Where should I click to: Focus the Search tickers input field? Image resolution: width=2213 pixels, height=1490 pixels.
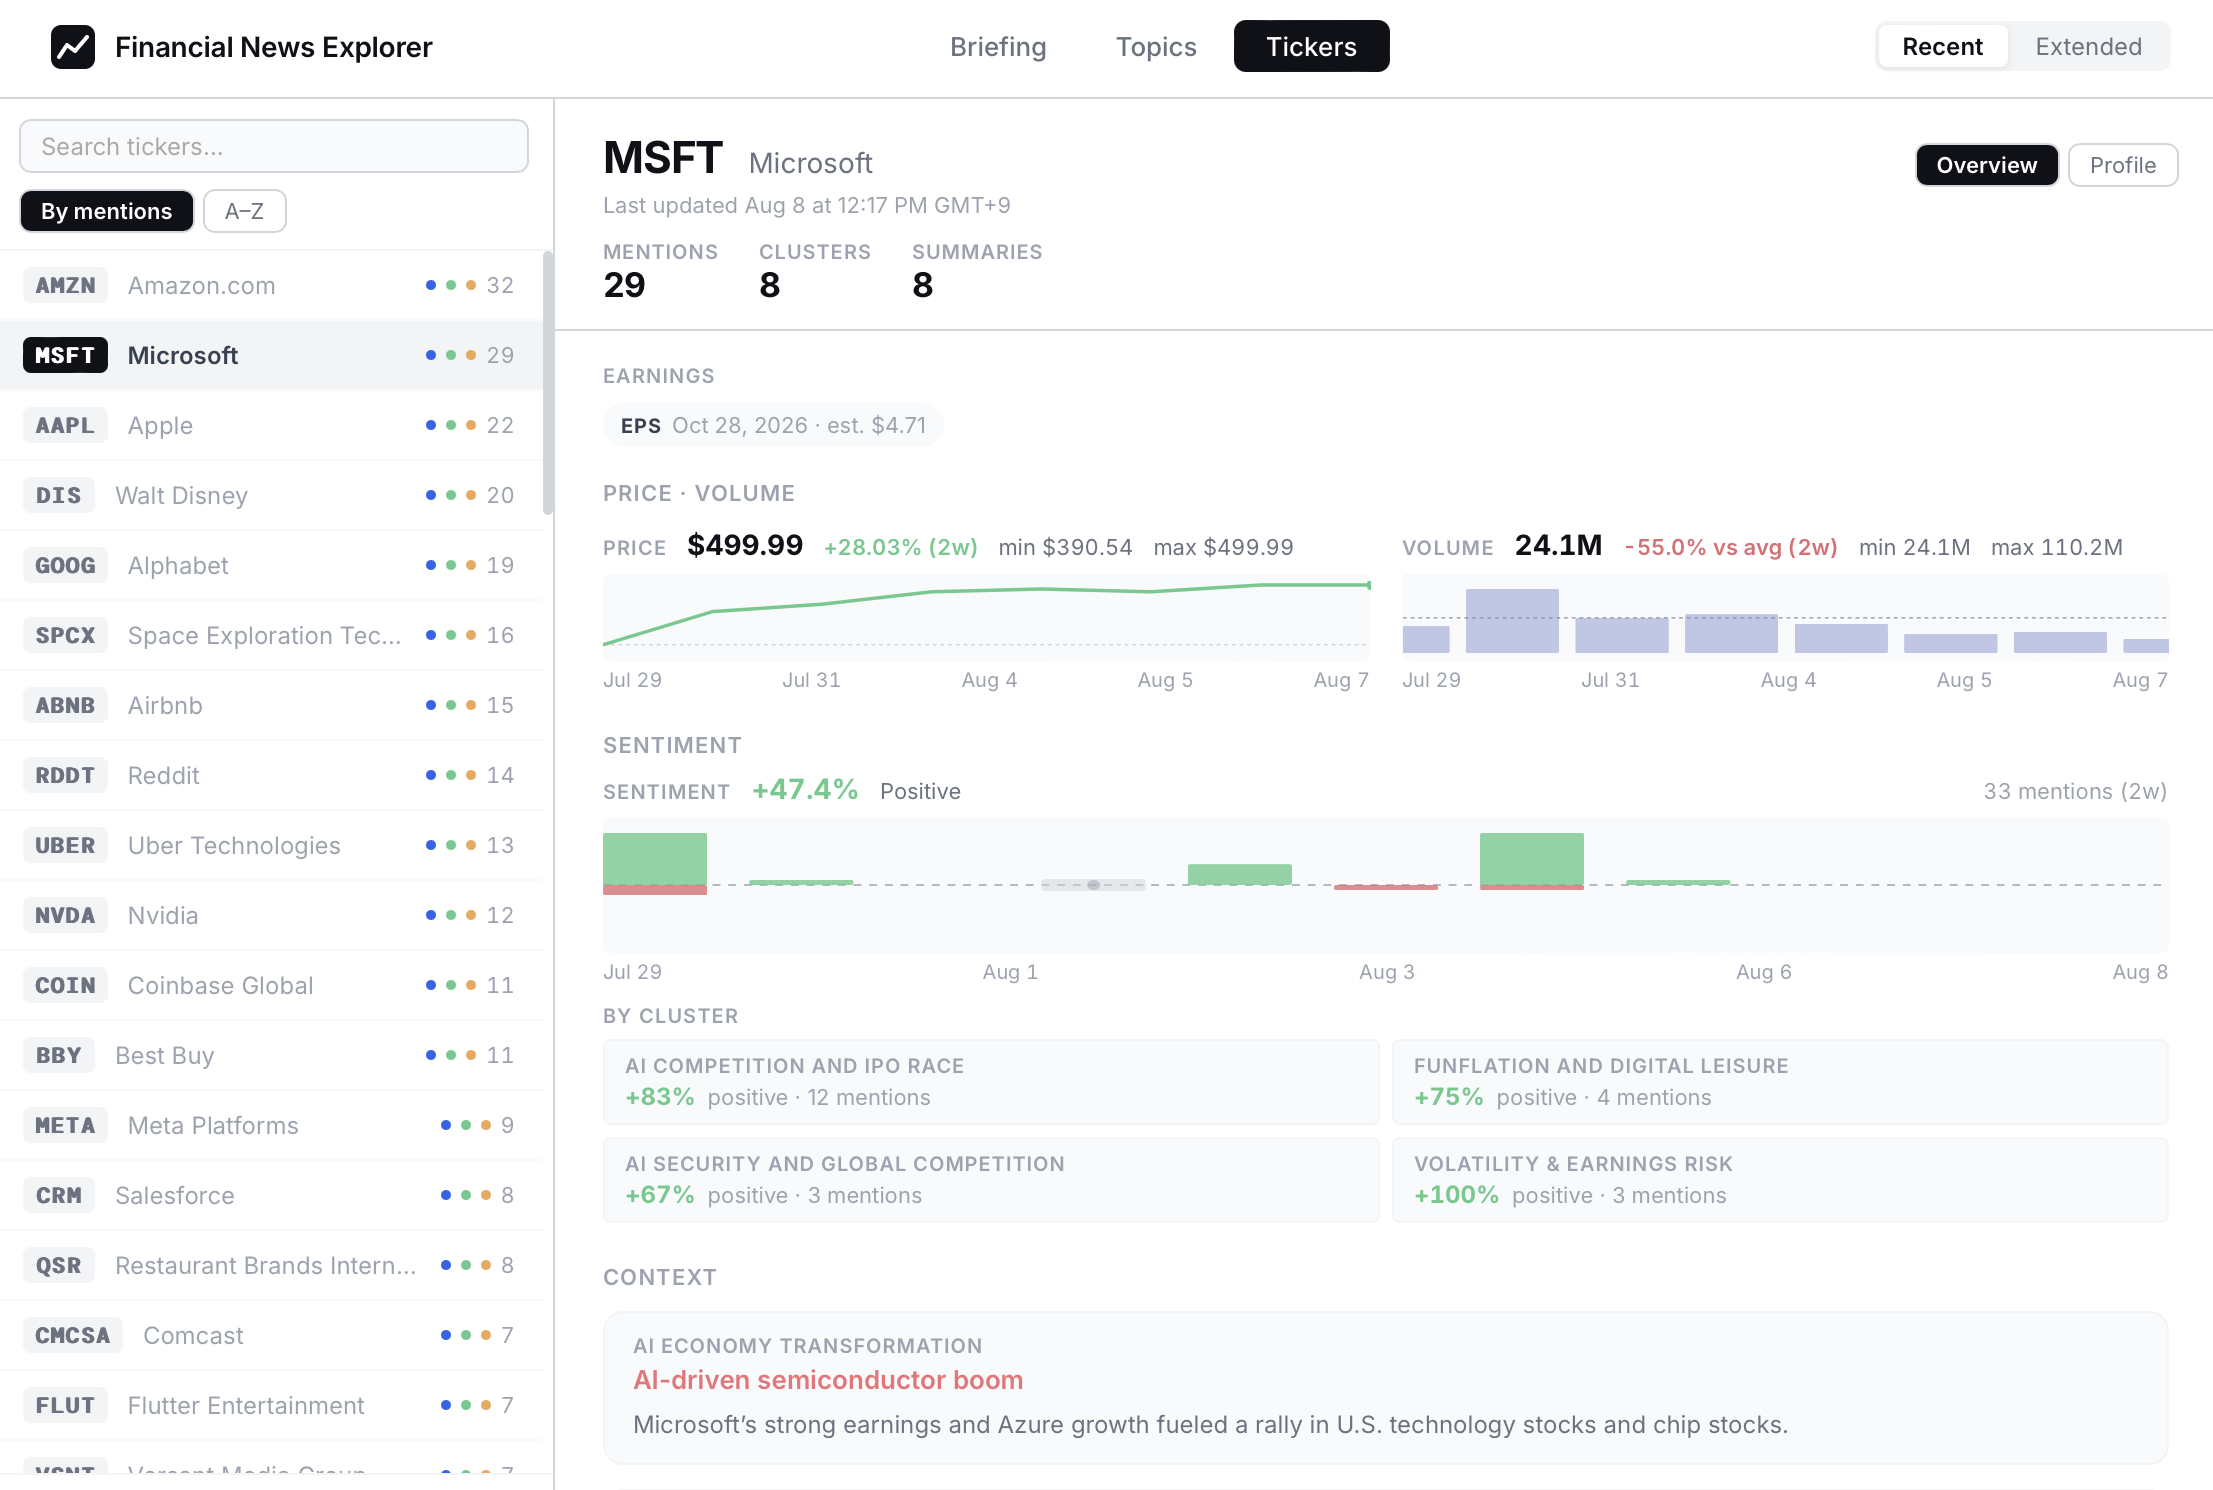click(274, 146)
